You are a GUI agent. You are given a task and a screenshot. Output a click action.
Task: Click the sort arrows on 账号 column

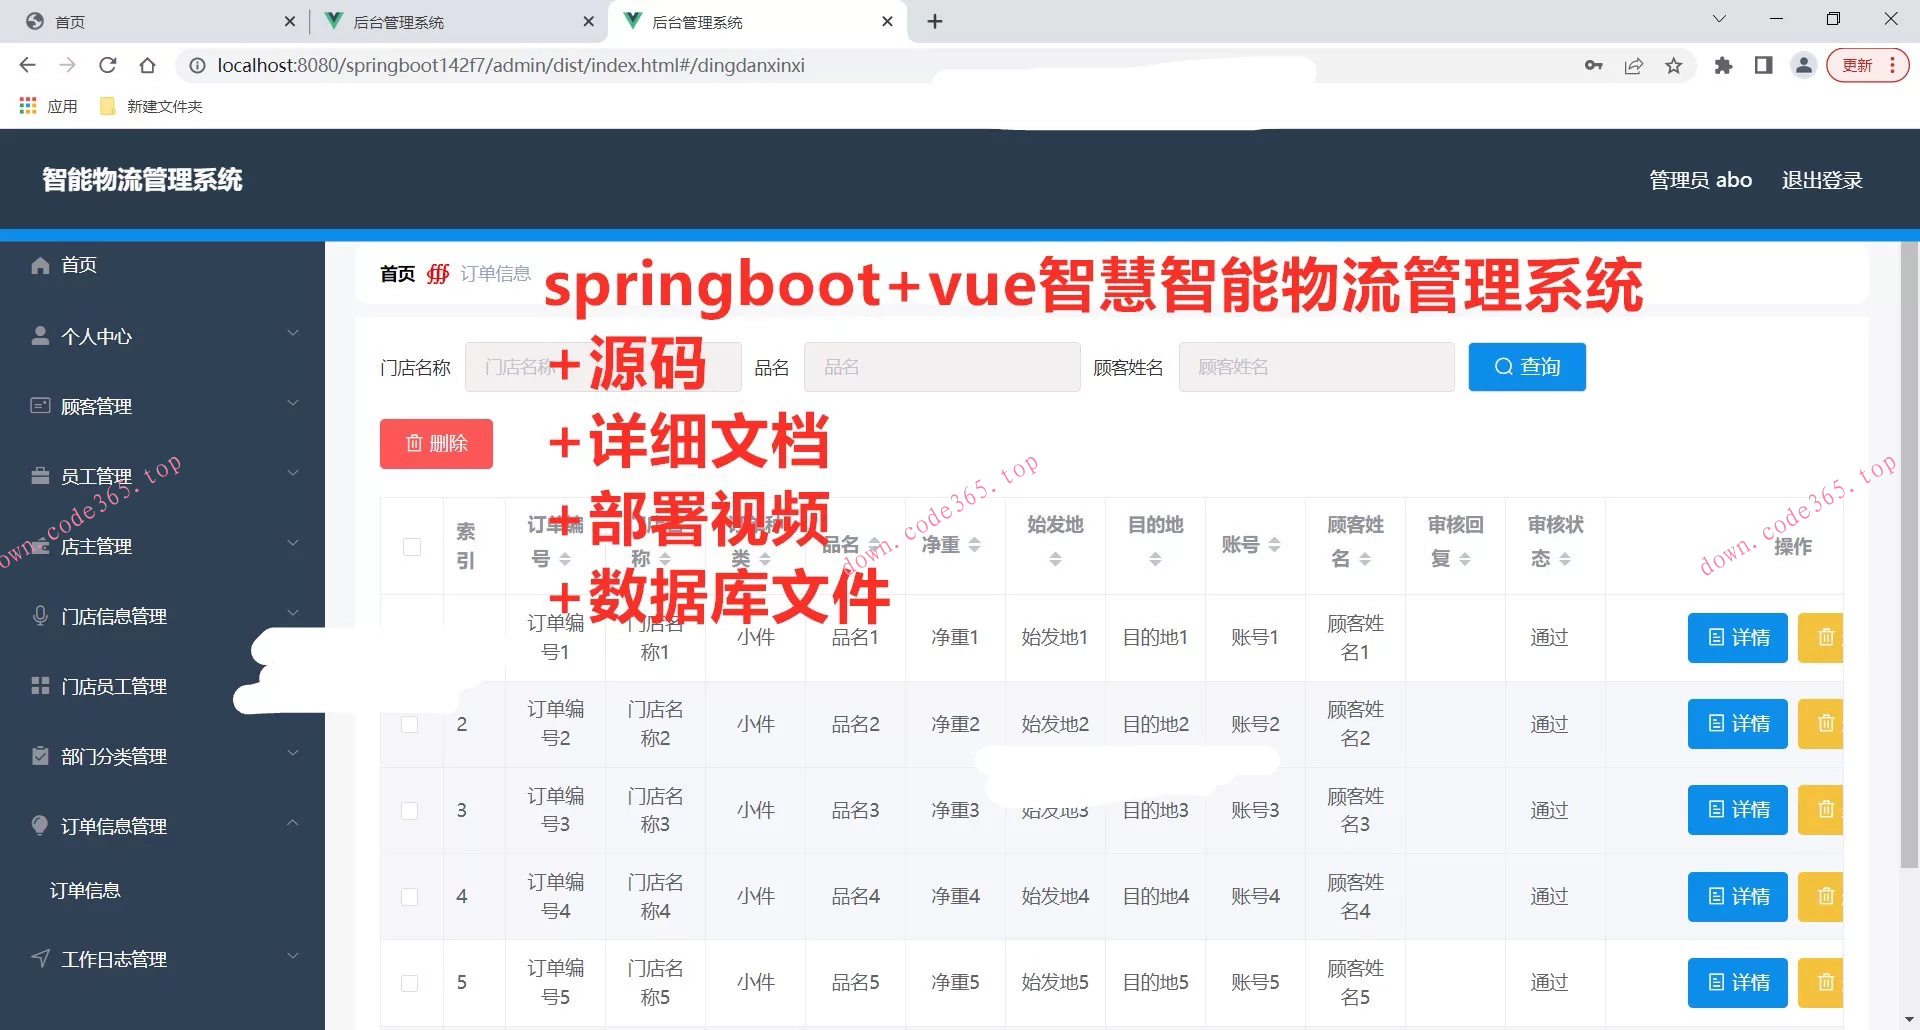click(x=1274, y=545)
